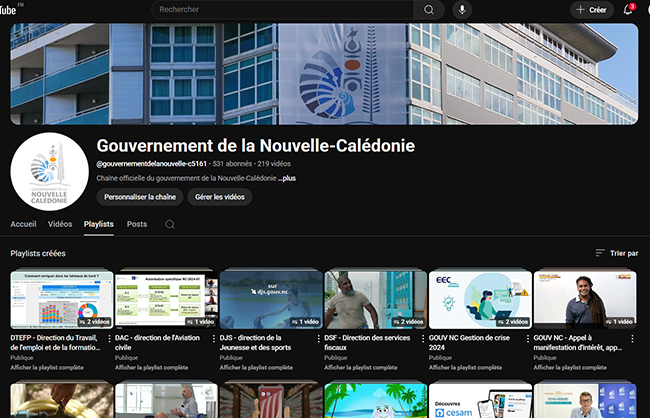Afficher la playlist complète for DSF
650x418 pixels.
point(361,367)
